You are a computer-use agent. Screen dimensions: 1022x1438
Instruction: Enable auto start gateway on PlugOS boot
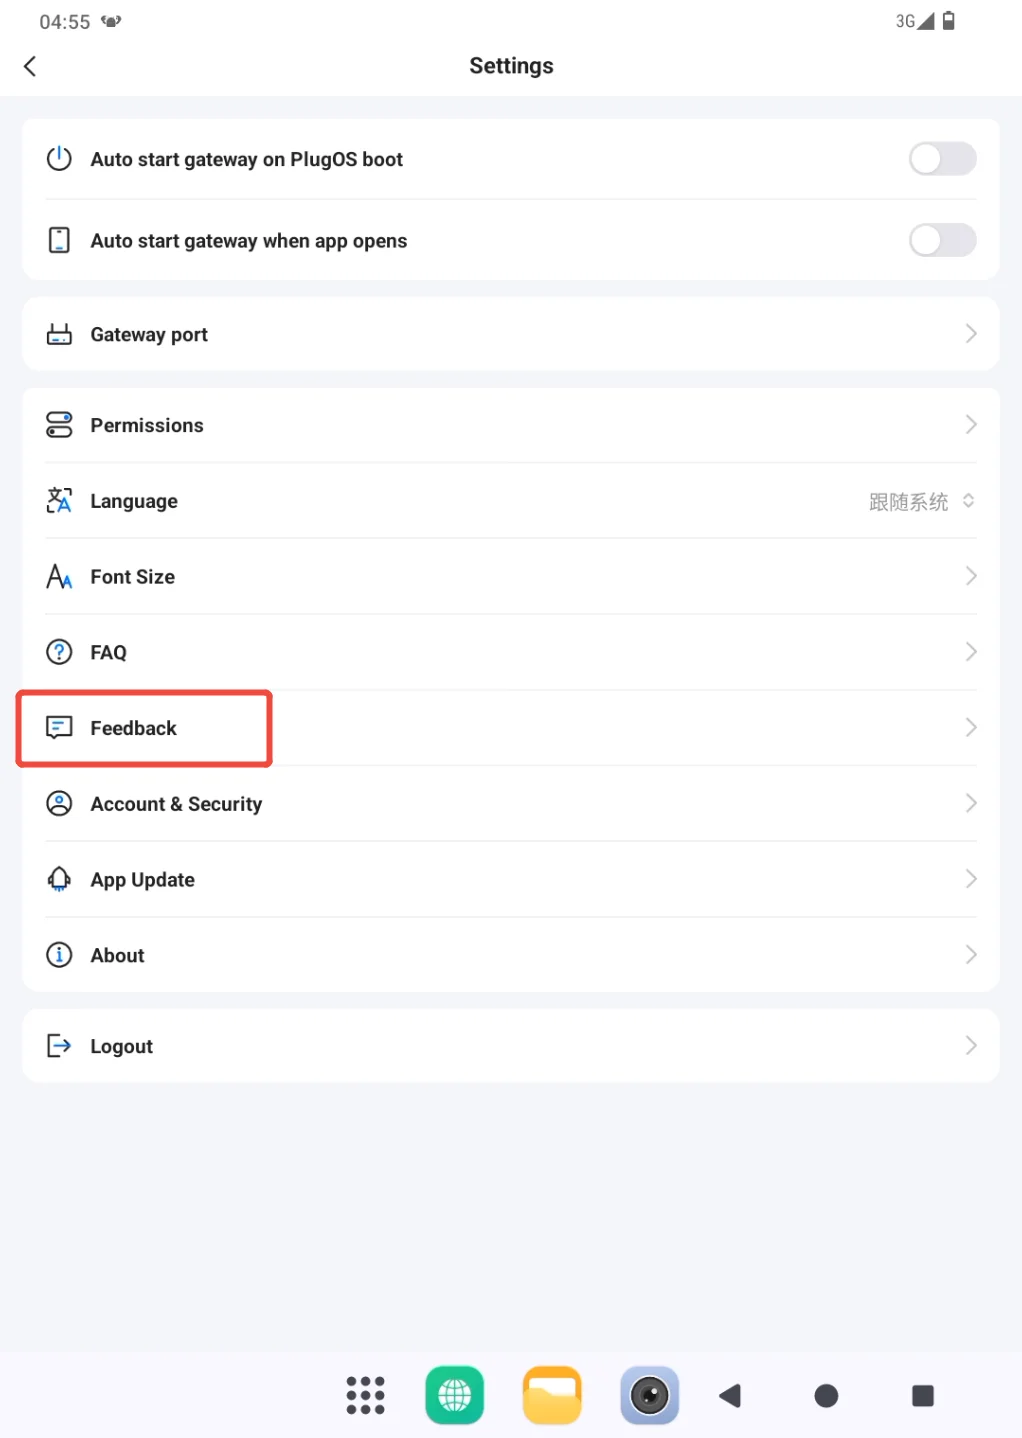coord(942,159)
